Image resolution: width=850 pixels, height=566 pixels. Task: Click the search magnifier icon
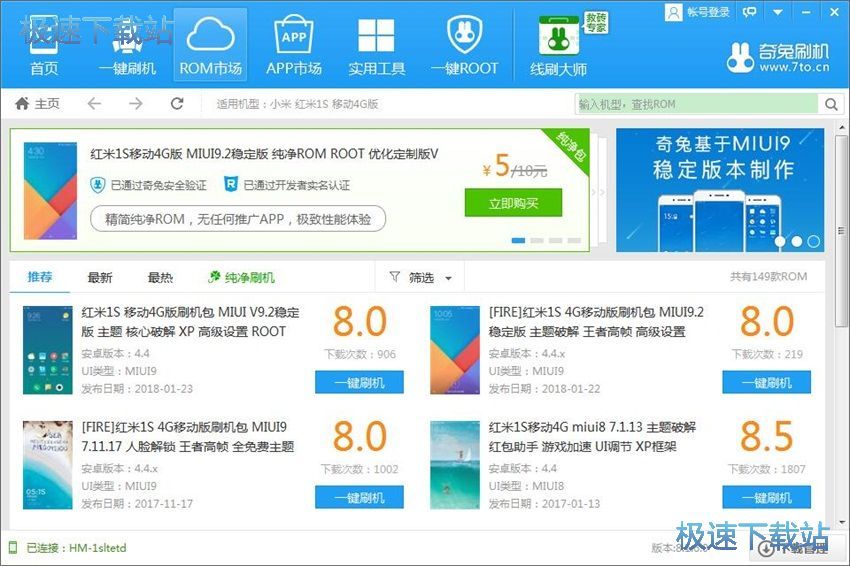tap(832, 104)
